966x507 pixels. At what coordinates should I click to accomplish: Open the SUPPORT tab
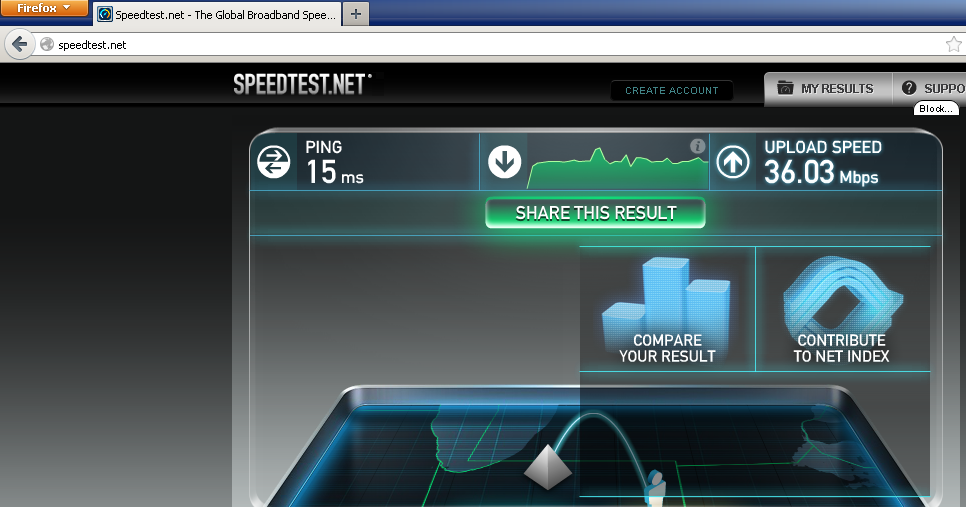click(x=929, y=89)
